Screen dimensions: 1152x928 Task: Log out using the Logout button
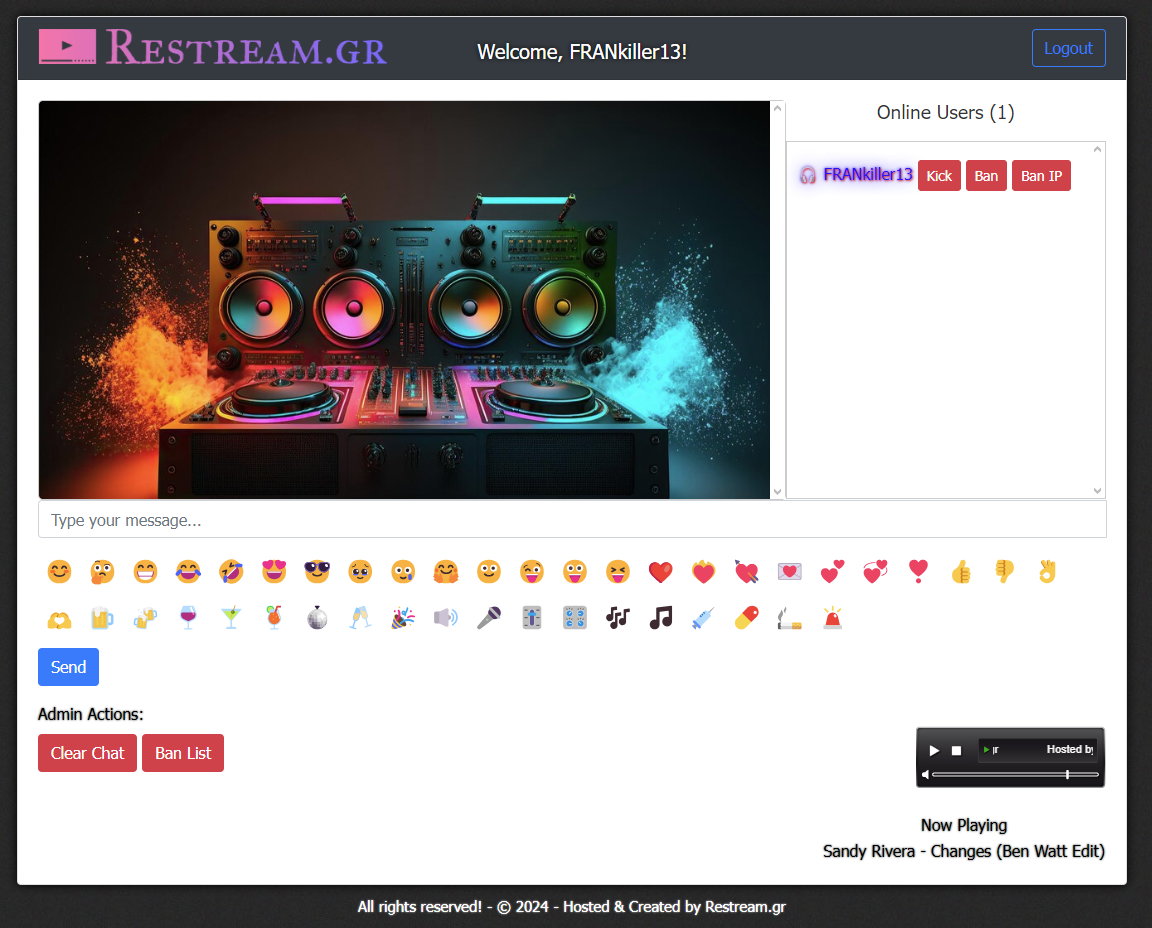(1068, 48)
